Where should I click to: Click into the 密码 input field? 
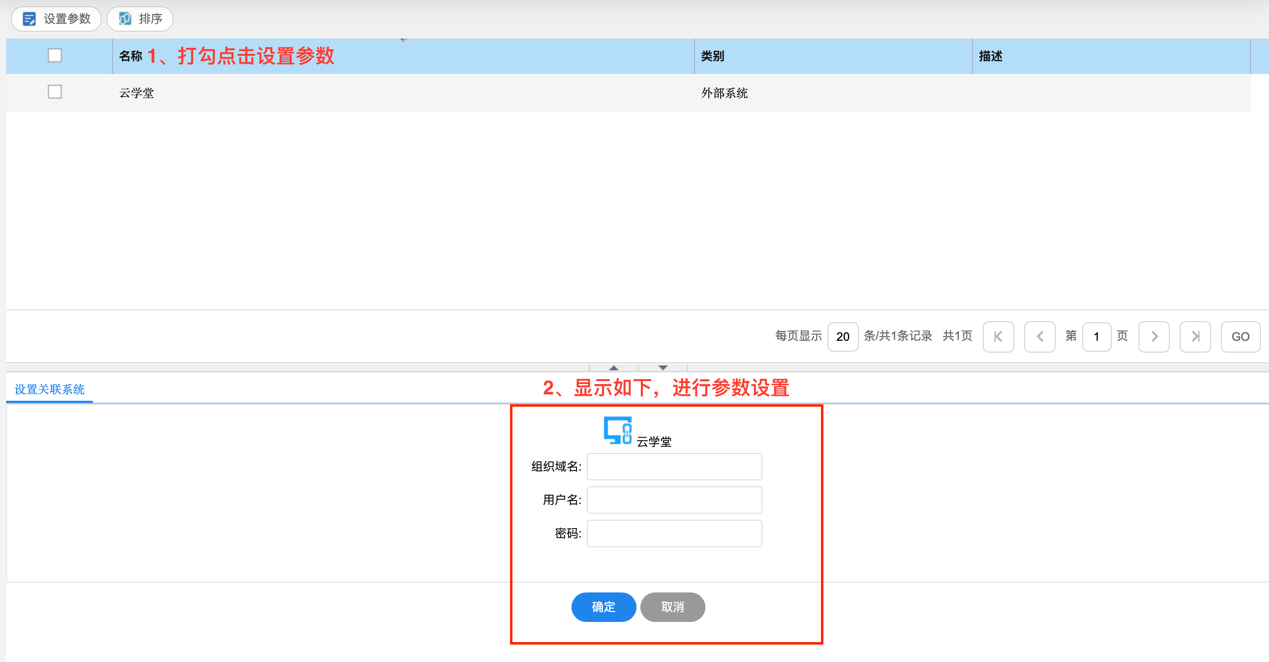tap(674, 534)
